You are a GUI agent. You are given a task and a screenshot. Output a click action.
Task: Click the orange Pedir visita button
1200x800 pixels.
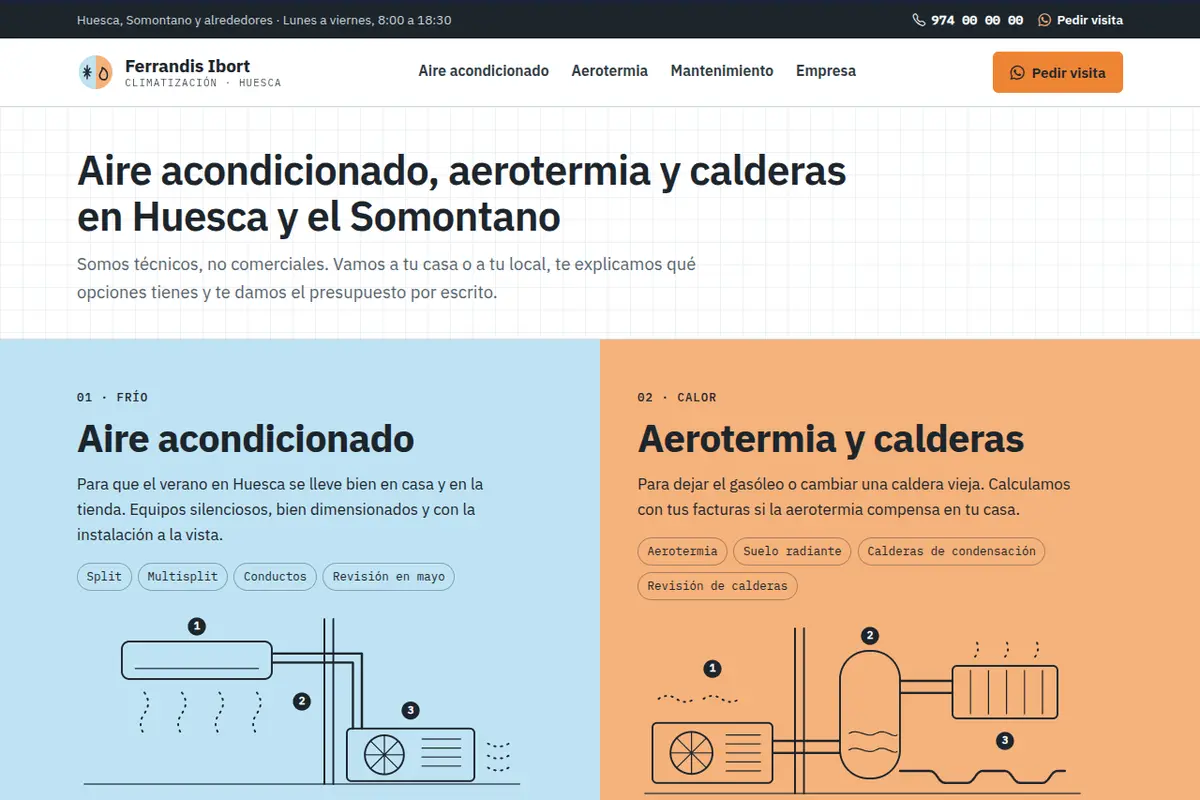coord(1058,73)
